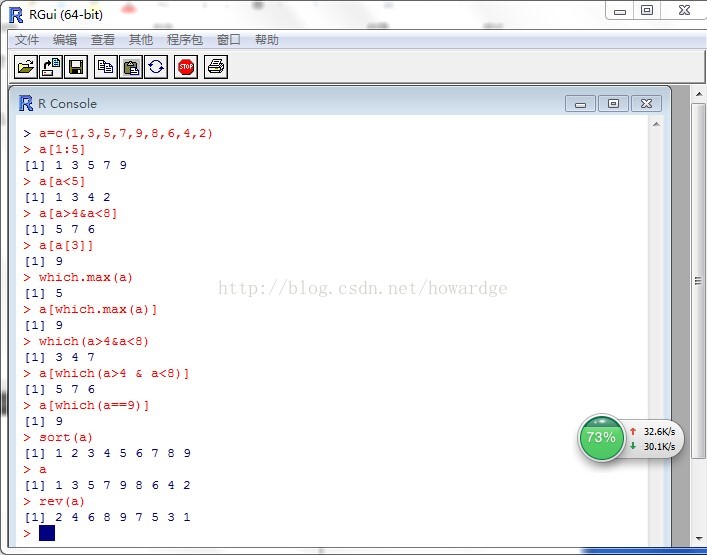Open the 帮助 menu
The width and height of the screenshot is (707, 555).
point(266,40)
